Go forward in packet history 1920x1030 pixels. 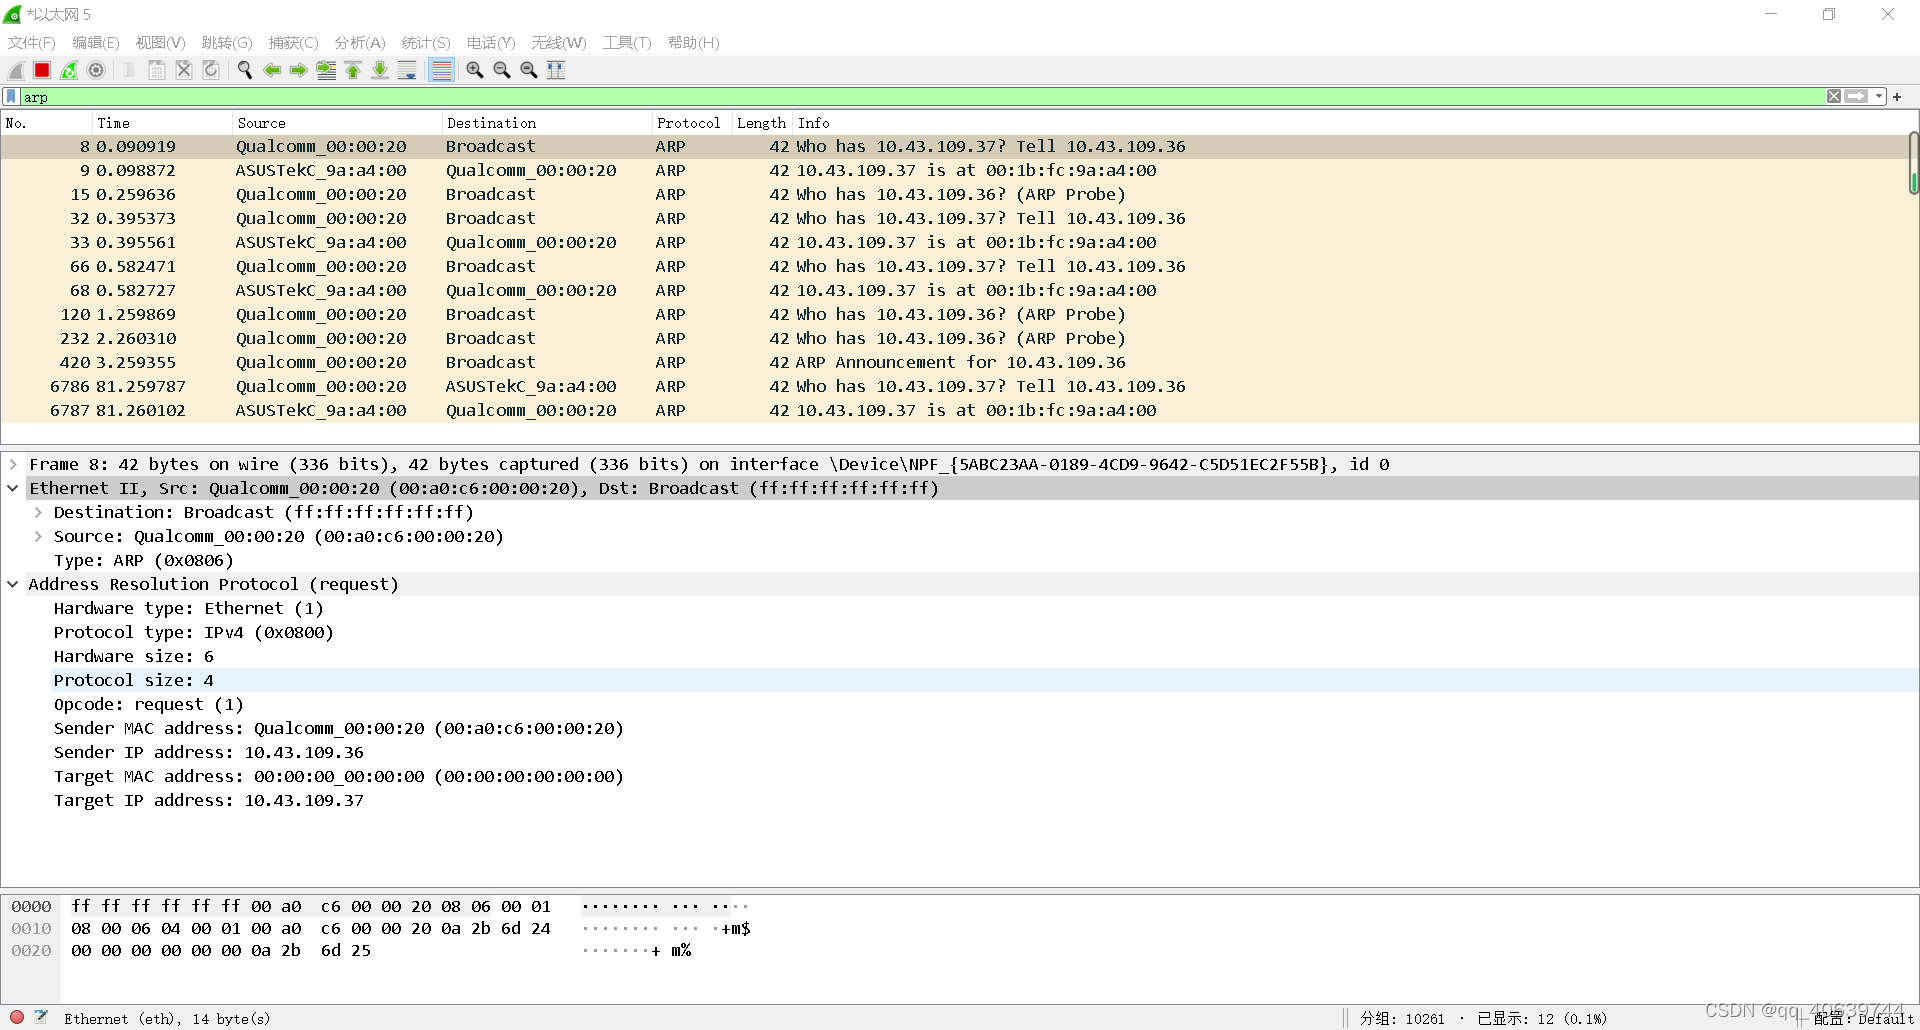[x=299, y=70]
